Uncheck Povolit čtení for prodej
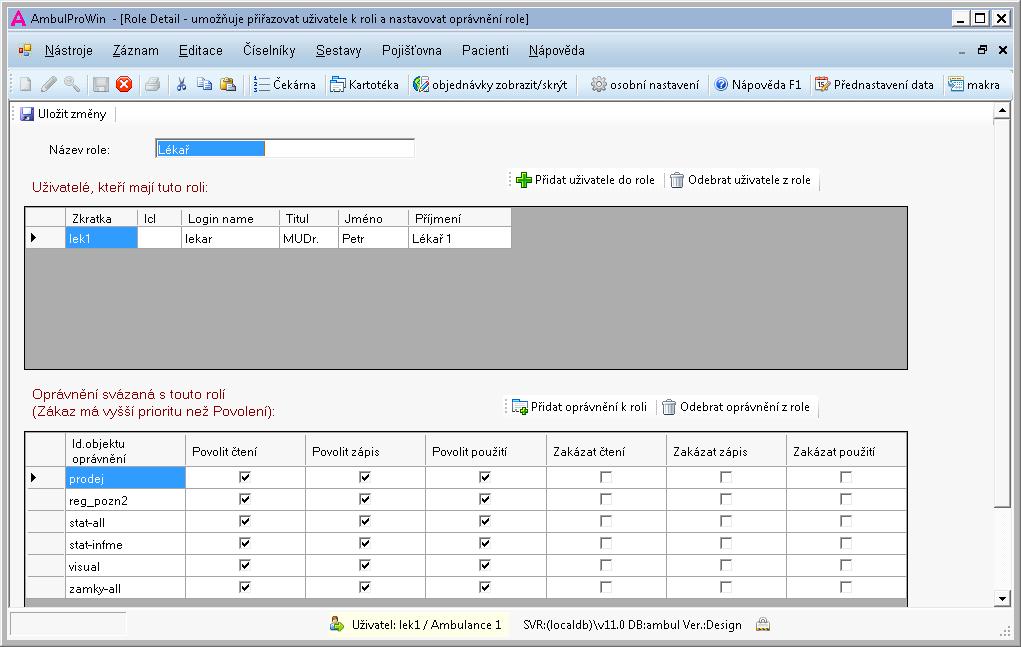This screenshot has width=1021, height=647. pos(245,477)
